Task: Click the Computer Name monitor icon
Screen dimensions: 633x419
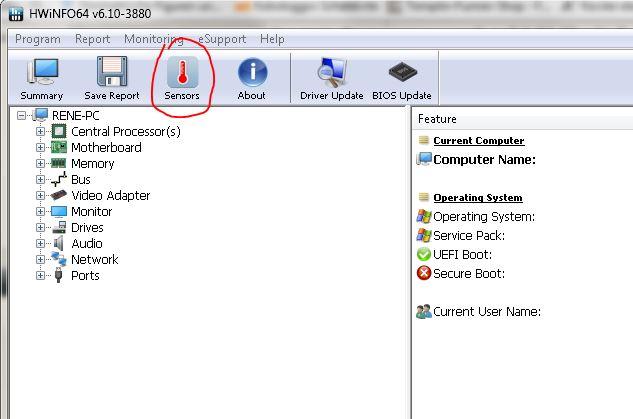Action: coord(424,159)
